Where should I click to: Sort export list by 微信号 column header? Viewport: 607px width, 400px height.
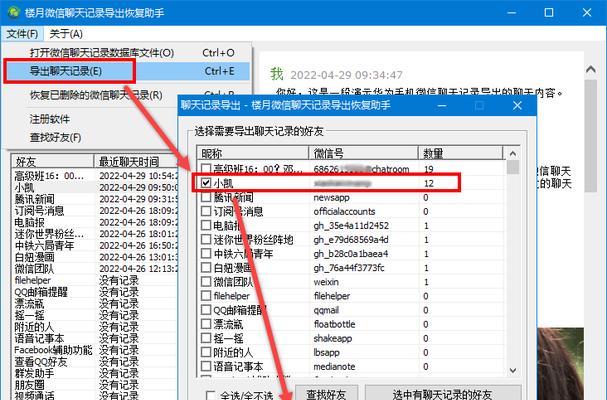tap(363, 153)
